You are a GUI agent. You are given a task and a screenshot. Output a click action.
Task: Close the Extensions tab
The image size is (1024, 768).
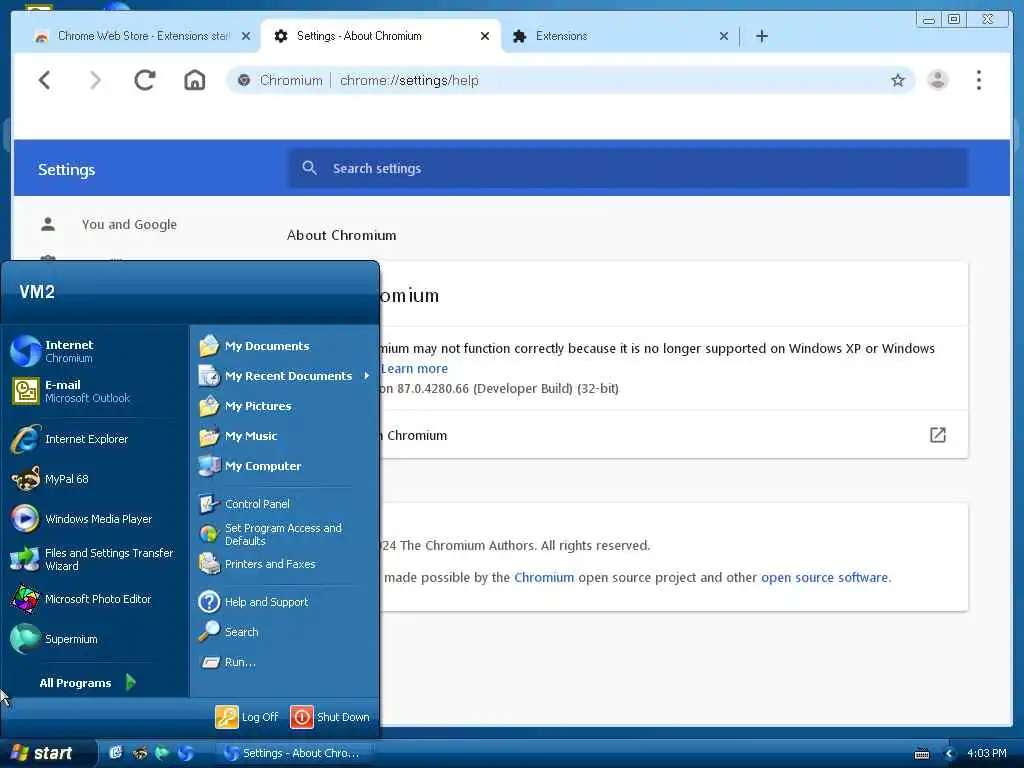coord(724,37)
